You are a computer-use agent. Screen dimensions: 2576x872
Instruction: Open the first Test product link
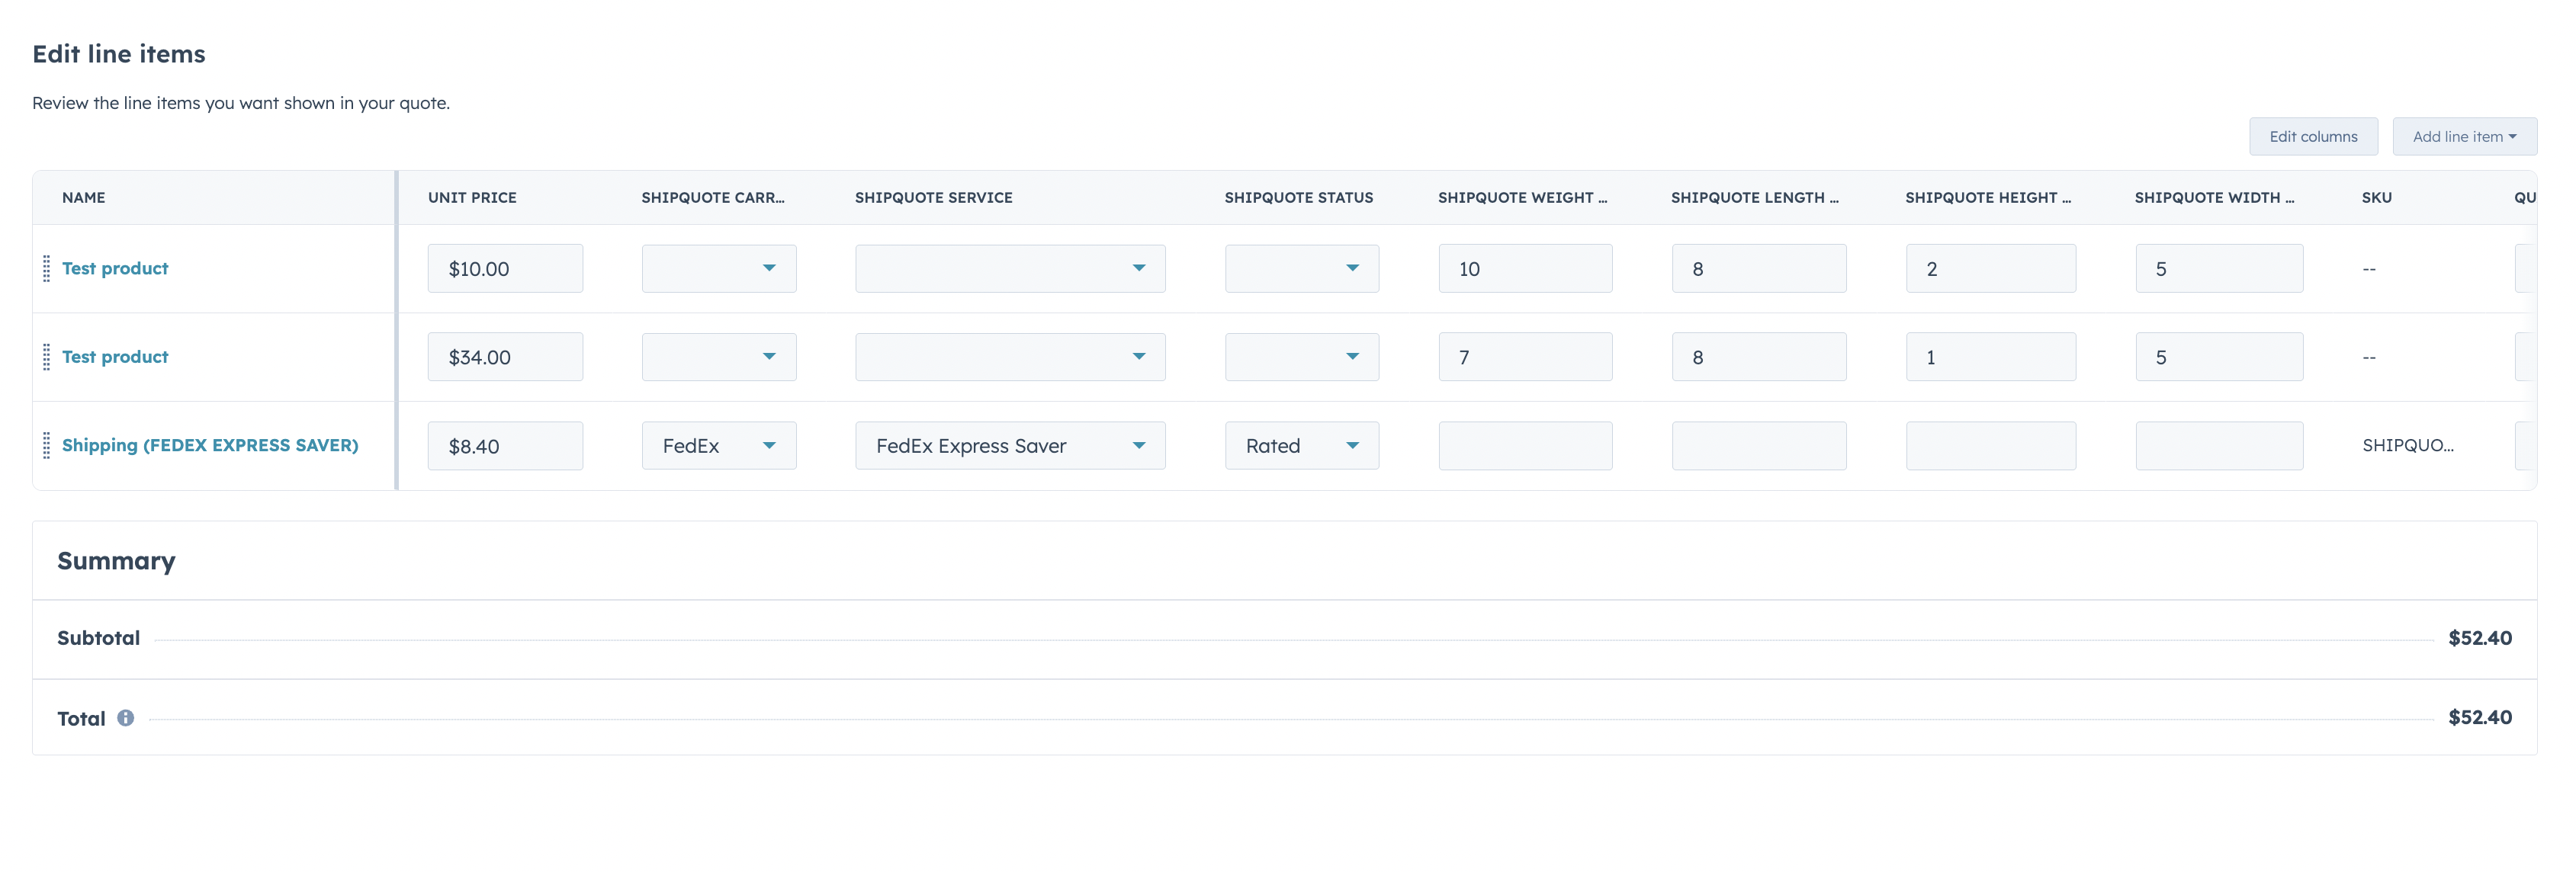(x=115, y=268)
